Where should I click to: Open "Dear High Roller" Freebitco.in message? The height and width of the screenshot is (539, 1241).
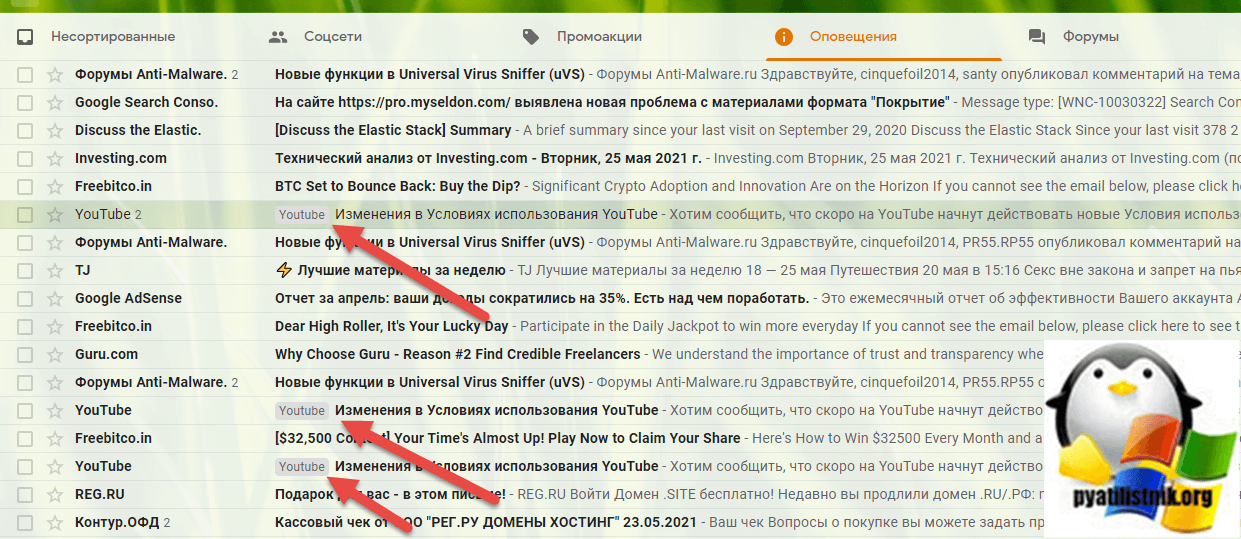[391, 326]
